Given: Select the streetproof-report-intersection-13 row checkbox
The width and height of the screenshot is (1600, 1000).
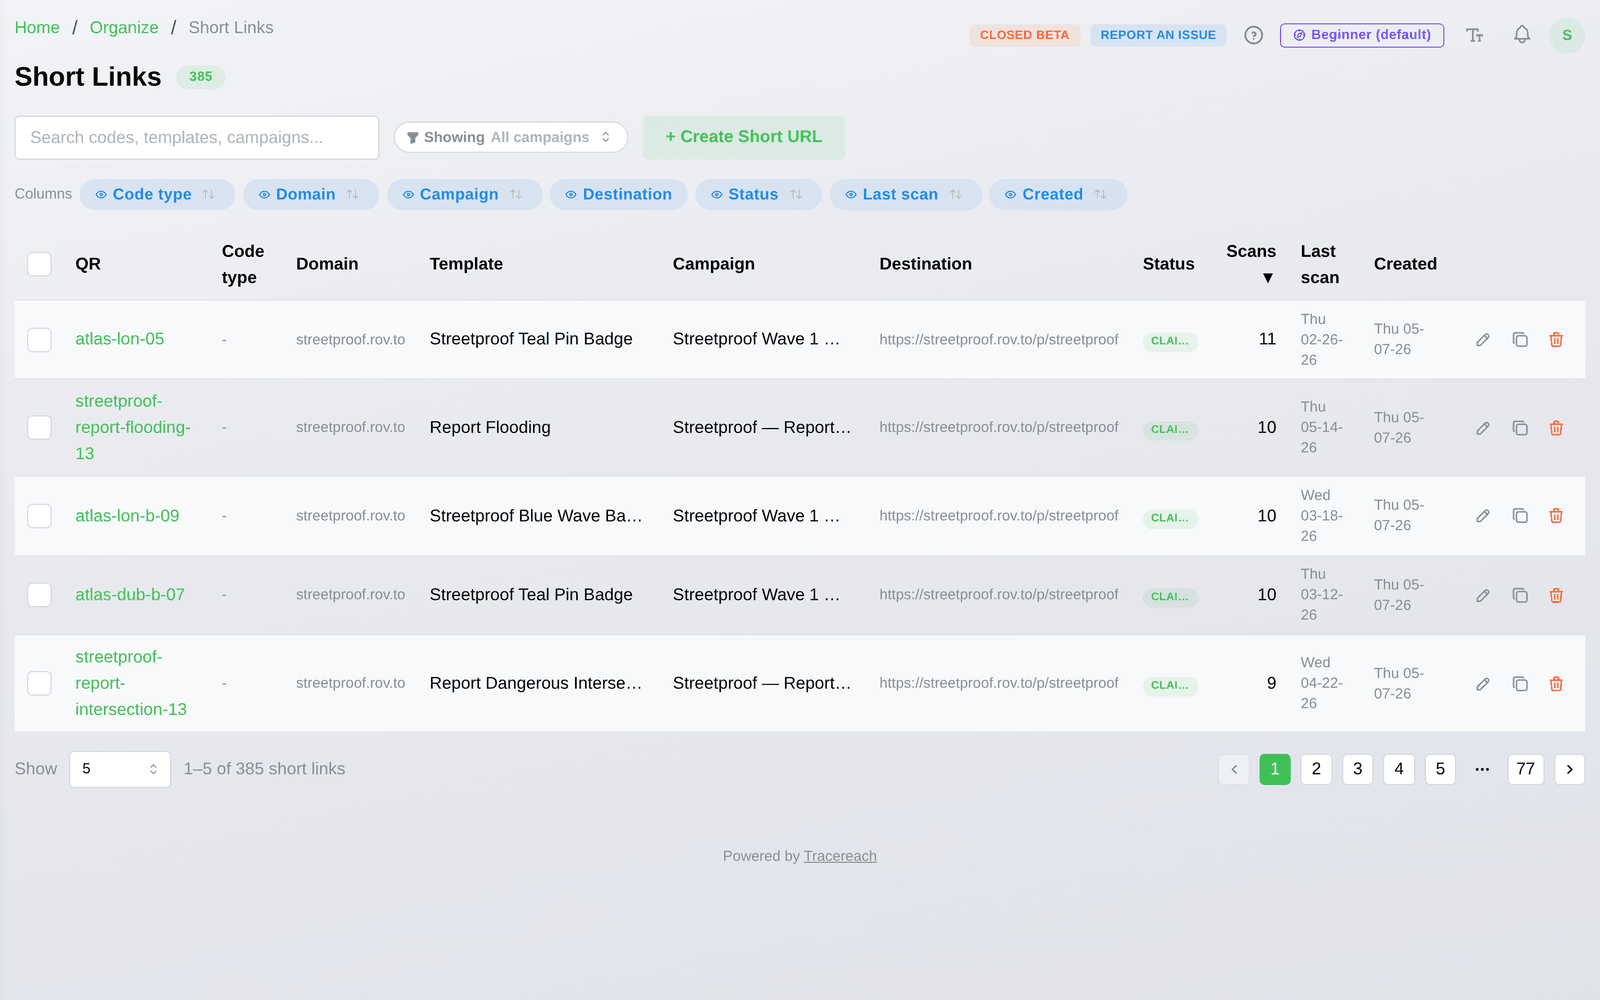Looking at the screenshot, I should click(x=39, y=684).
